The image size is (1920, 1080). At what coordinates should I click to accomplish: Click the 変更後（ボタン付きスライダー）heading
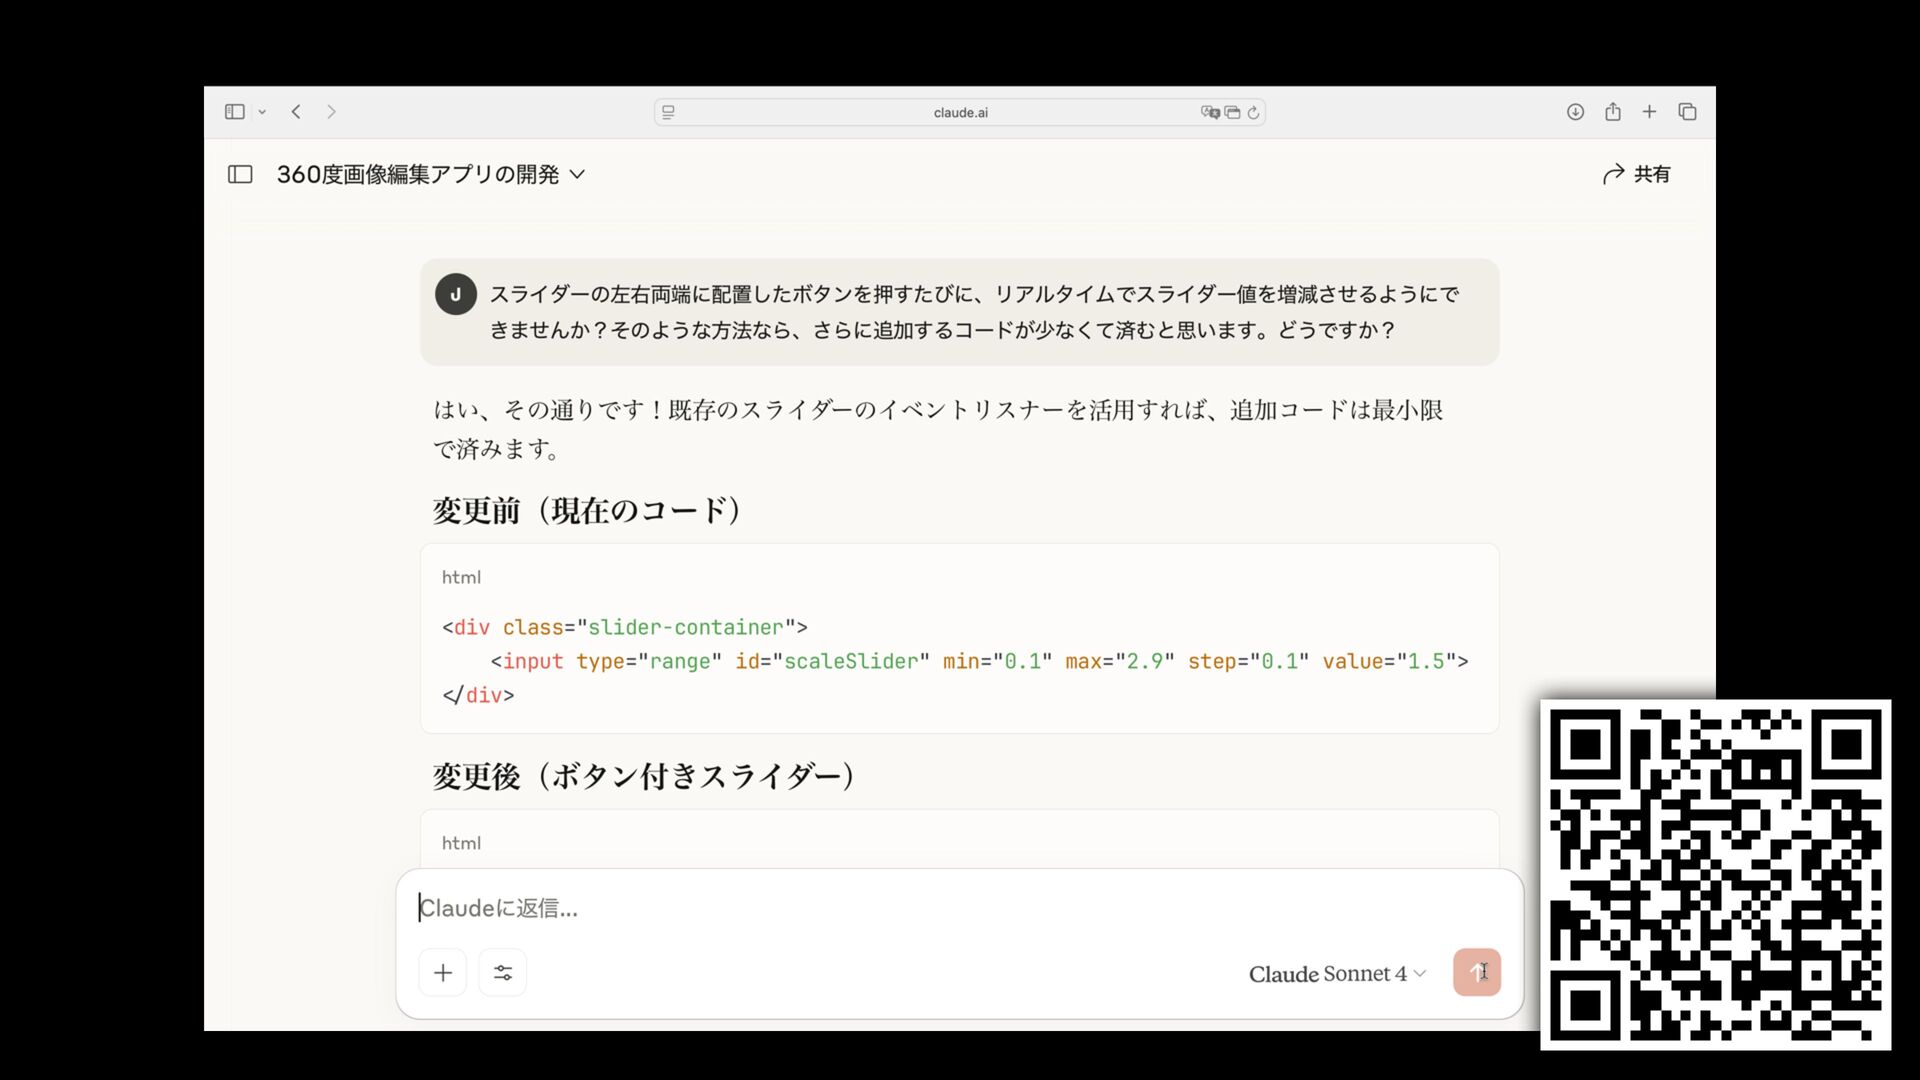(x=645, y=776)
